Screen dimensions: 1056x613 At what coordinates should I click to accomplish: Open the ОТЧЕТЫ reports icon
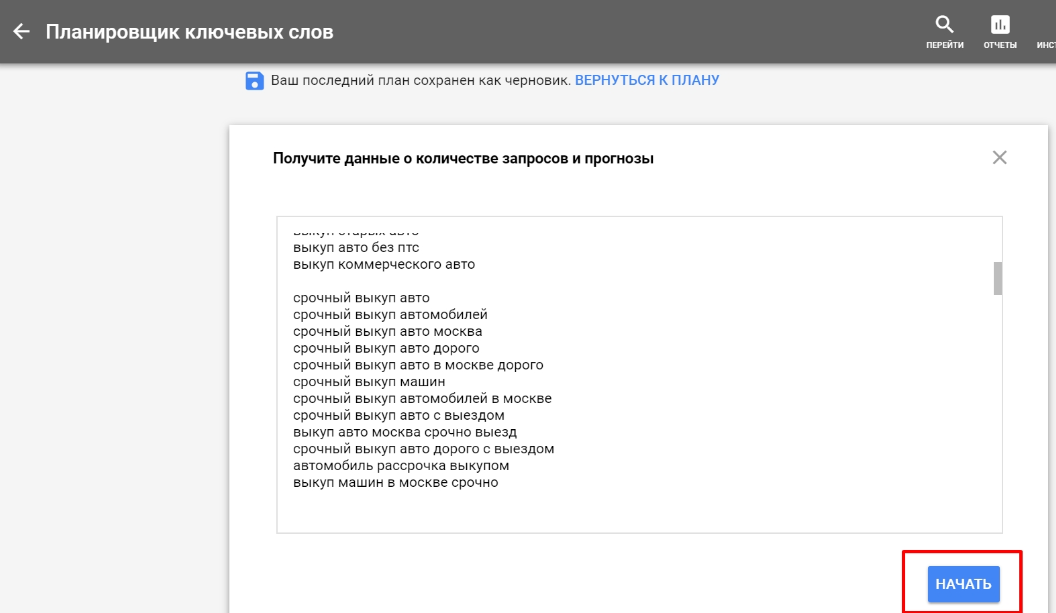pyautogui.click(x=1000, y=32)
